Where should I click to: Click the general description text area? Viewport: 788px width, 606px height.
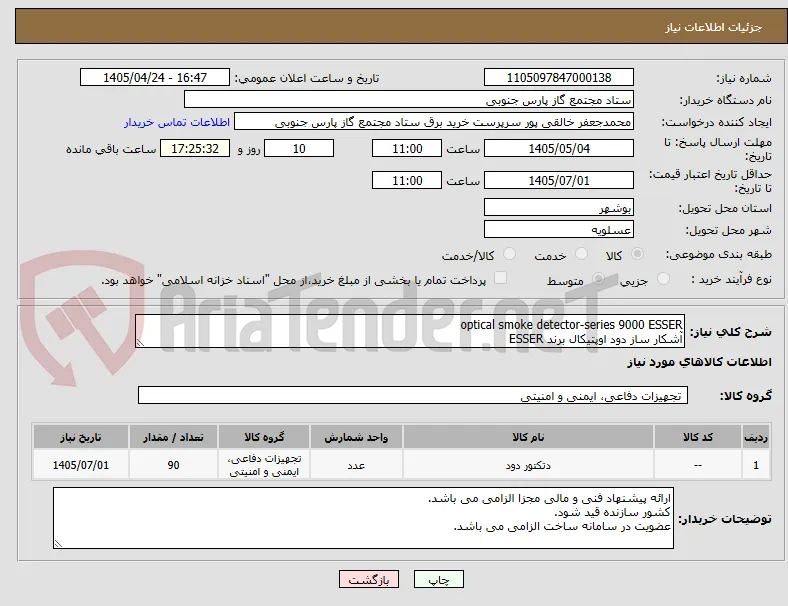[410, 331]
